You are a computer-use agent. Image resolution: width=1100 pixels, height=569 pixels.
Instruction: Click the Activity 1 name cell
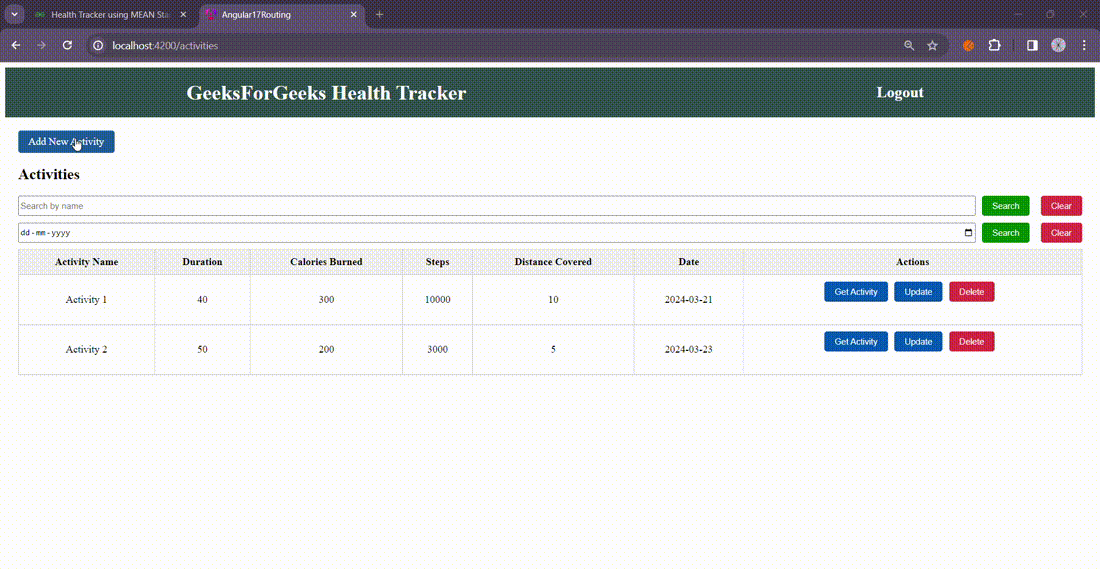pyautogui.click(x=86, y=300)
